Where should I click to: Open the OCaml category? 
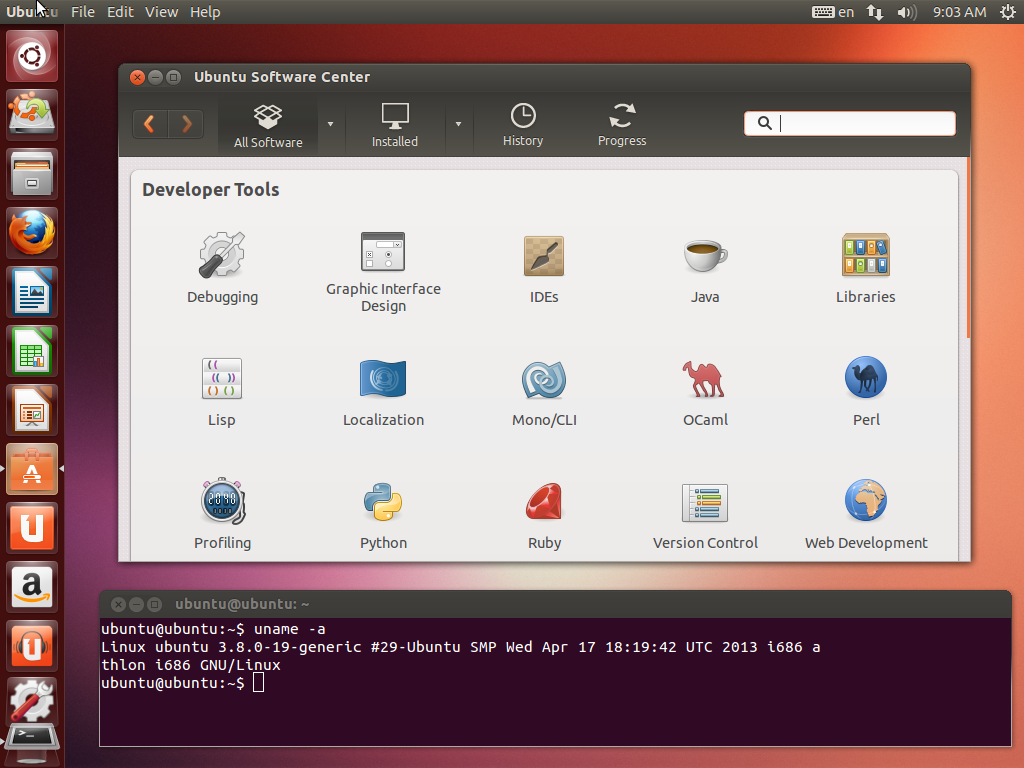[x=705, y=391]
